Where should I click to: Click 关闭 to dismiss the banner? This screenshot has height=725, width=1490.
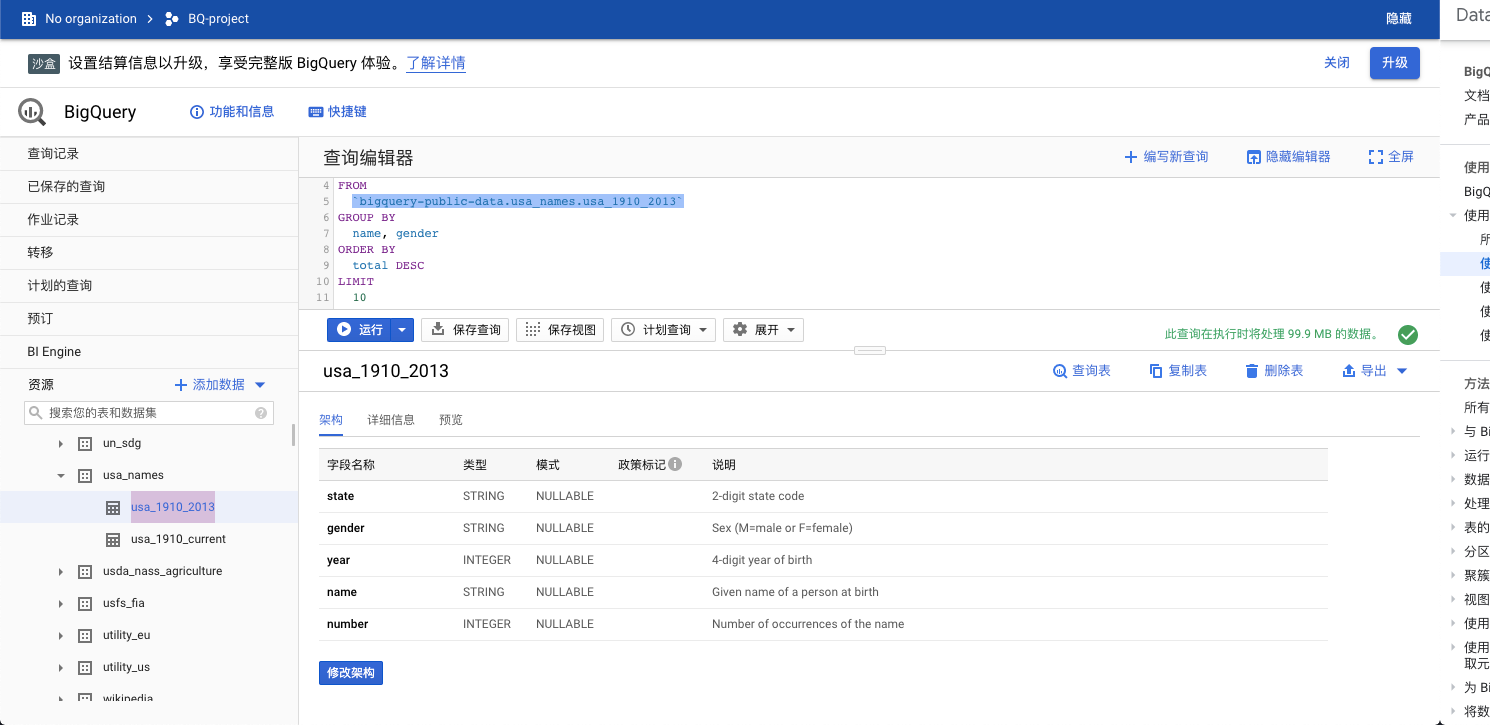[x=1337, y=63]
